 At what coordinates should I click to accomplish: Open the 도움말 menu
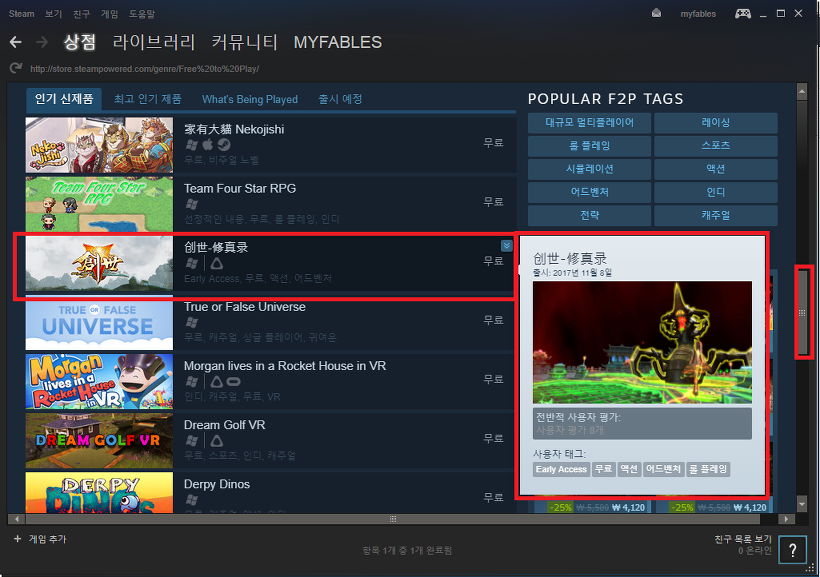tap(142, 14)
